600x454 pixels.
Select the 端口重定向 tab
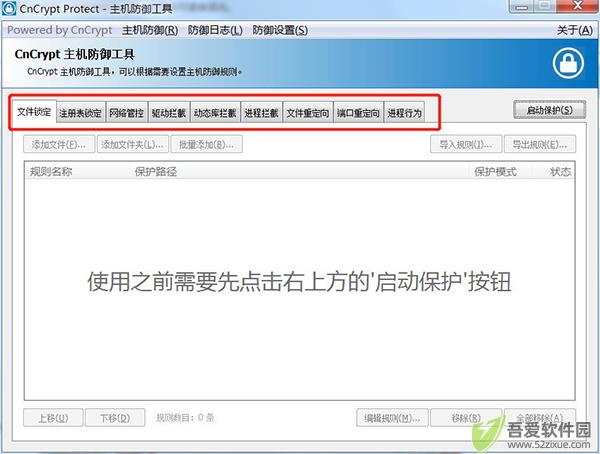point(358,113)
